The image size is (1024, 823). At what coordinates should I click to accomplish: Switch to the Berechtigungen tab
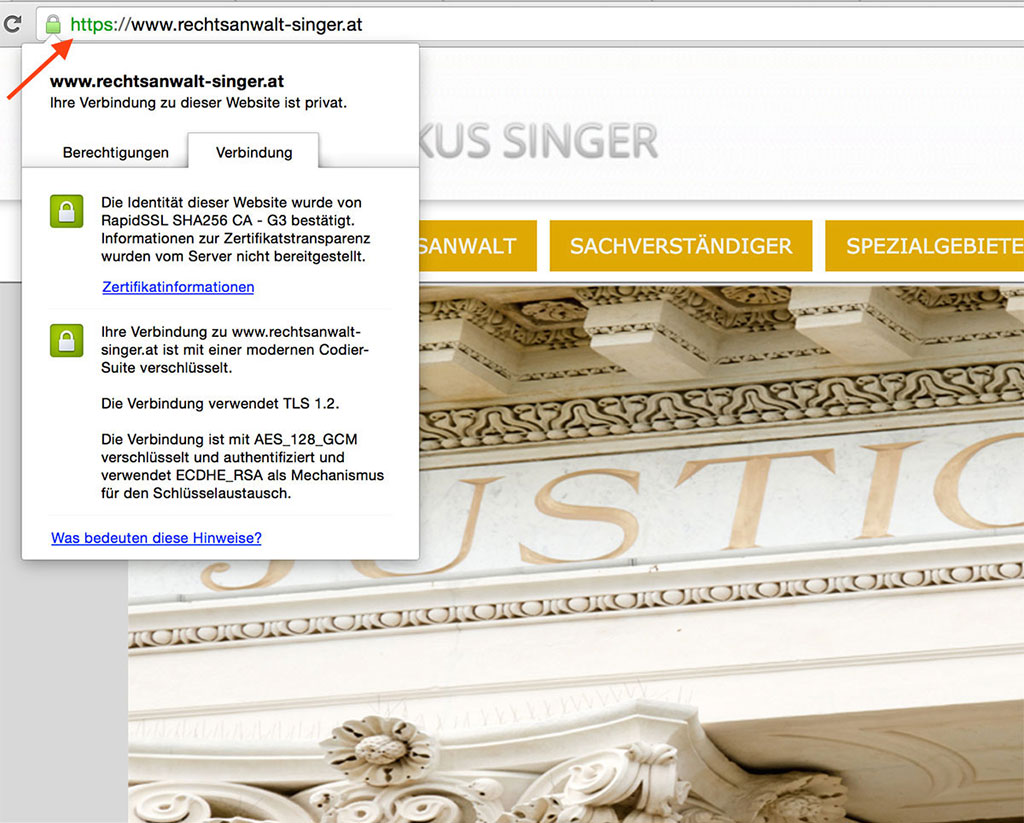(116, 152)
